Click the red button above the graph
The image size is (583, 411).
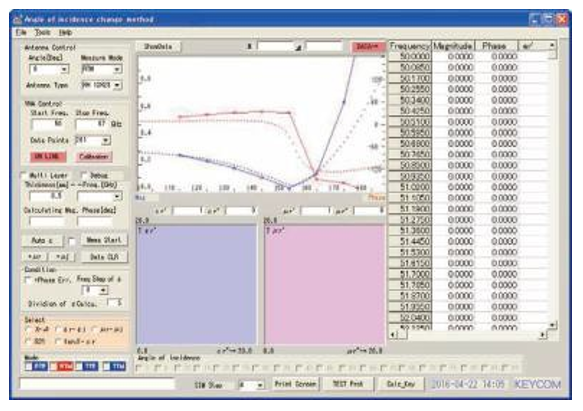pyautogui.click(x=367, y=46)
